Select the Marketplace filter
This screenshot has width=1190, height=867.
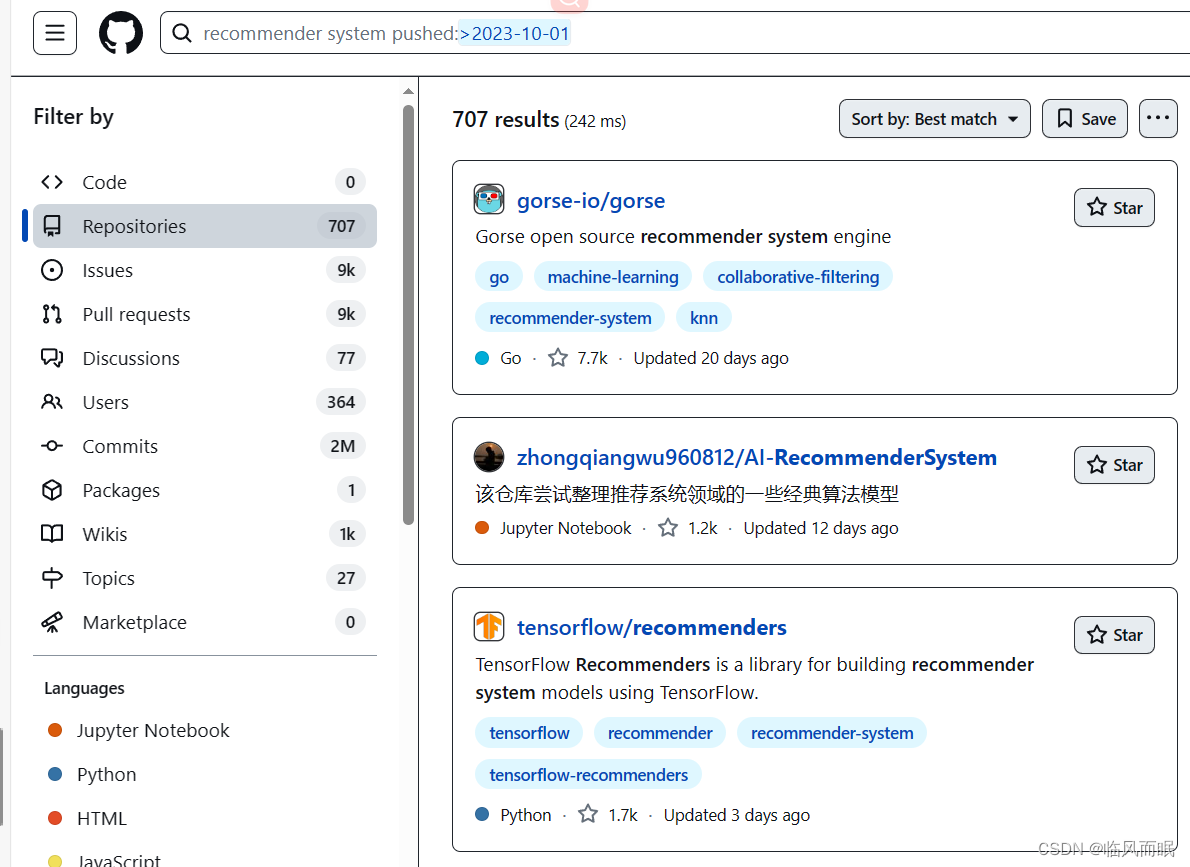[205, 623]
